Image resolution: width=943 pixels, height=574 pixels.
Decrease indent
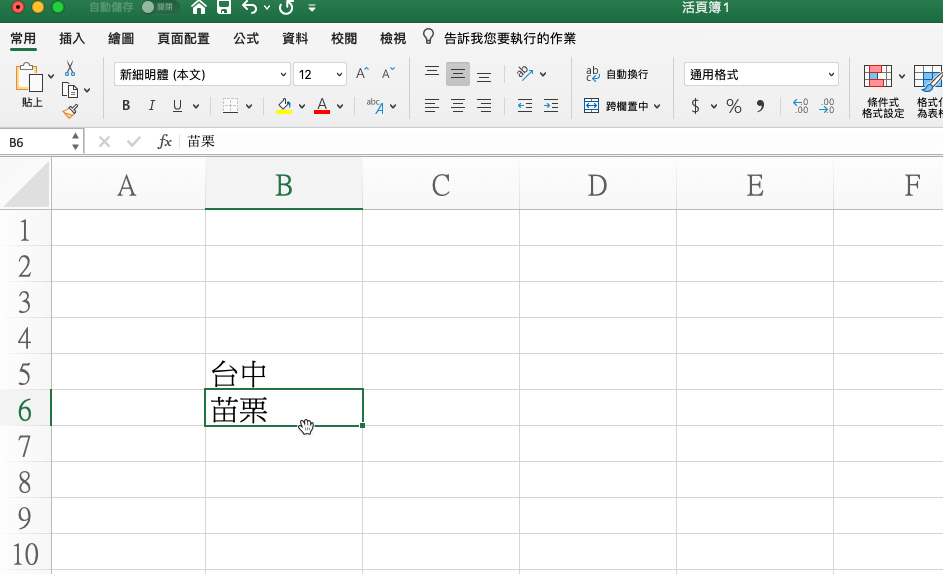pos(524,106)
